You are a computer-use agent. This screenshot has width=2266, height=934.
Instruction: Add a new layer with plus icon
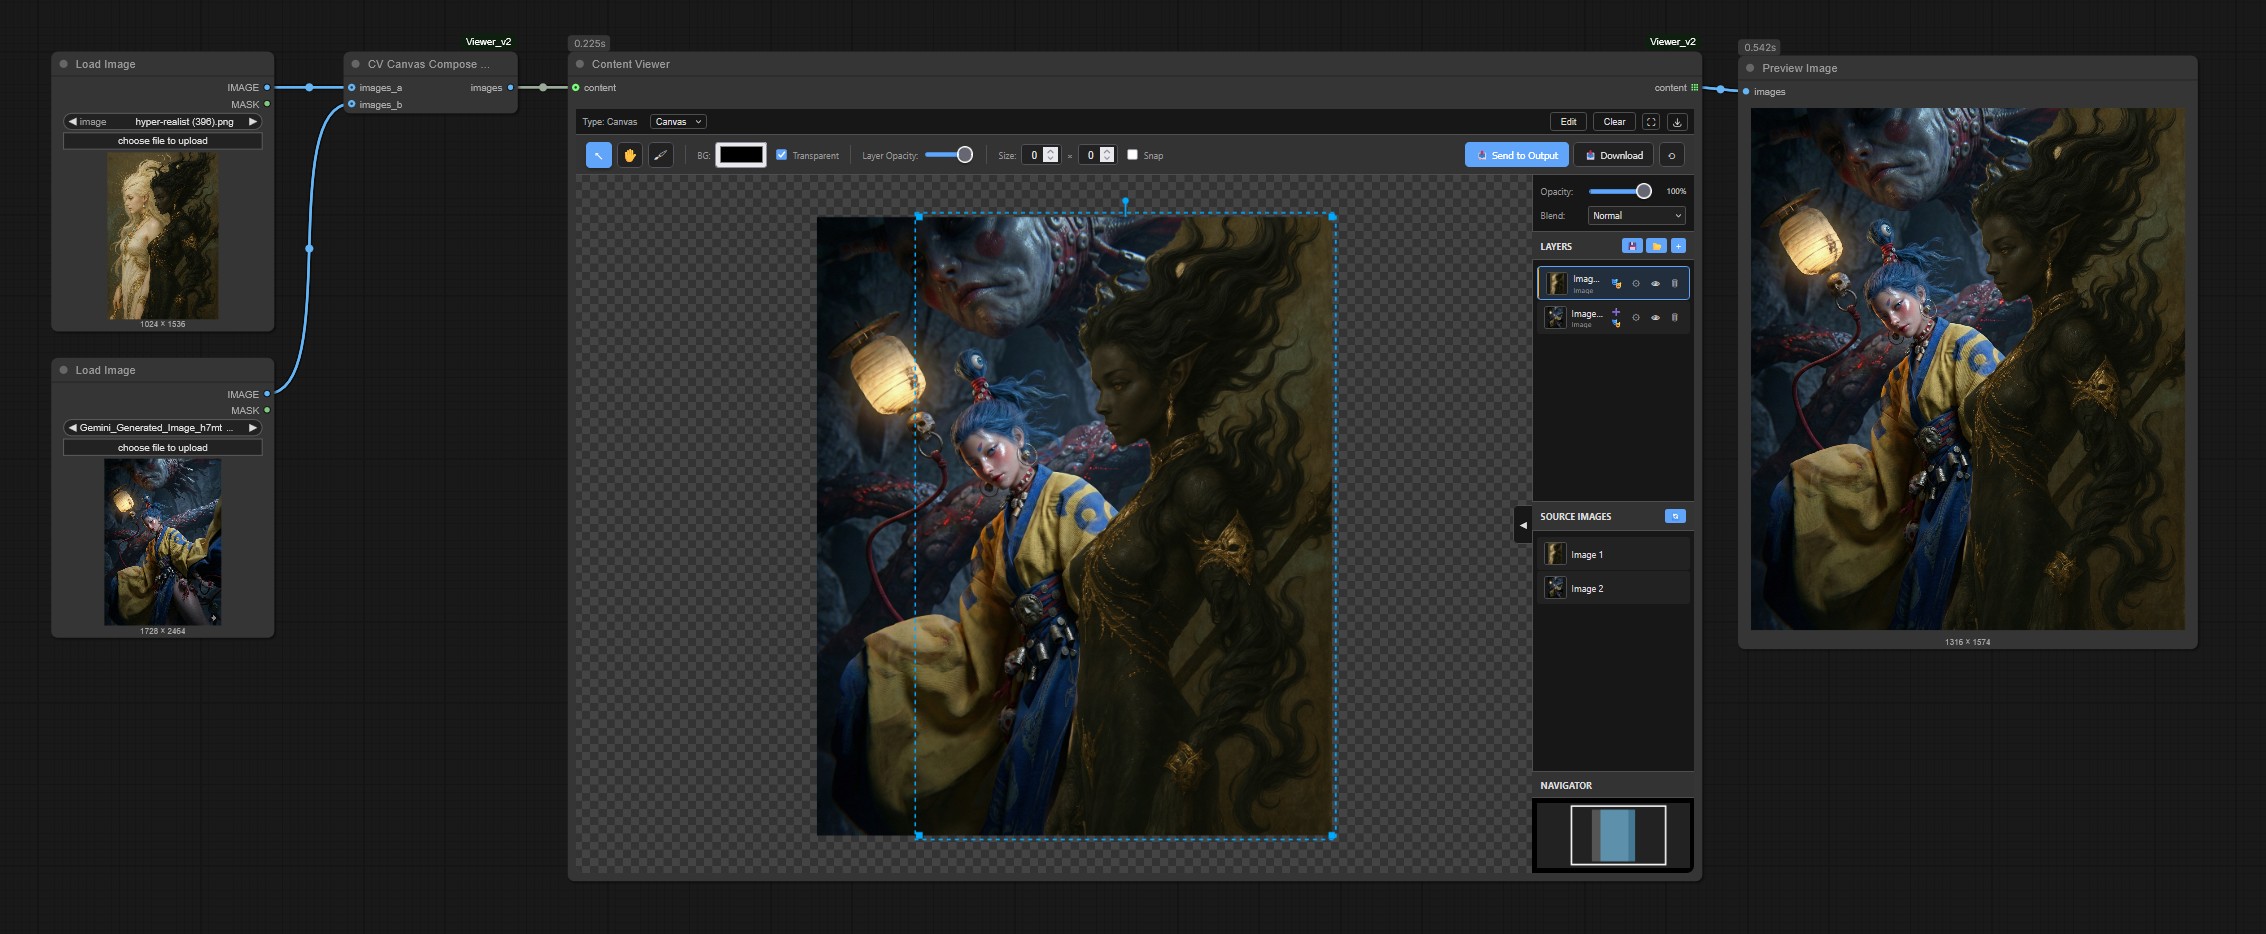coord(1678,246)
